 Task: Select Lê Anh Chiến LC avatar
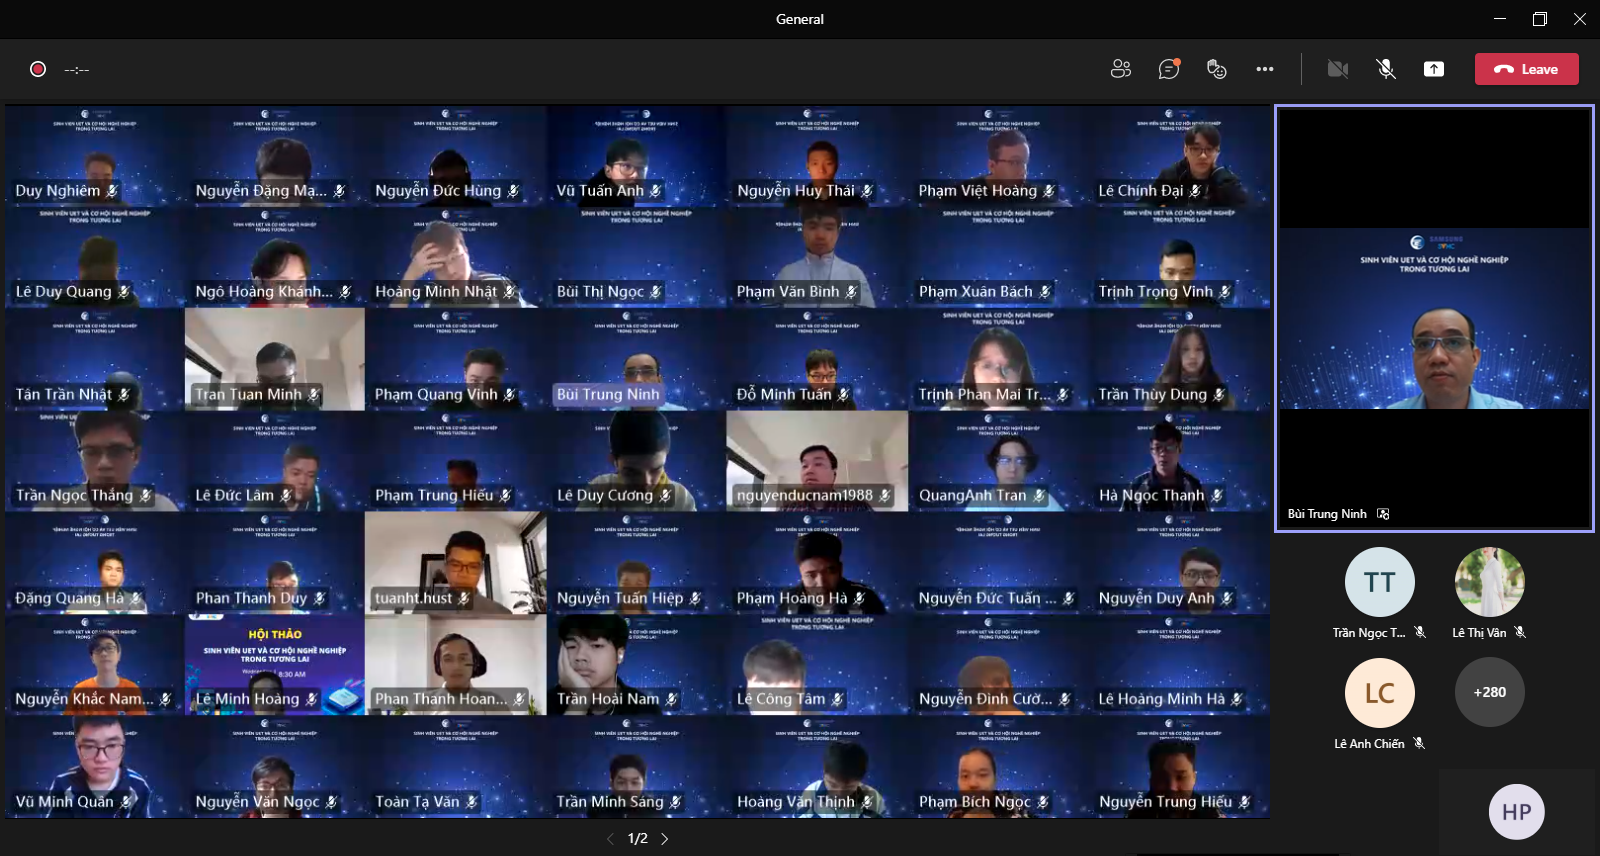(x=1379, y=692)
